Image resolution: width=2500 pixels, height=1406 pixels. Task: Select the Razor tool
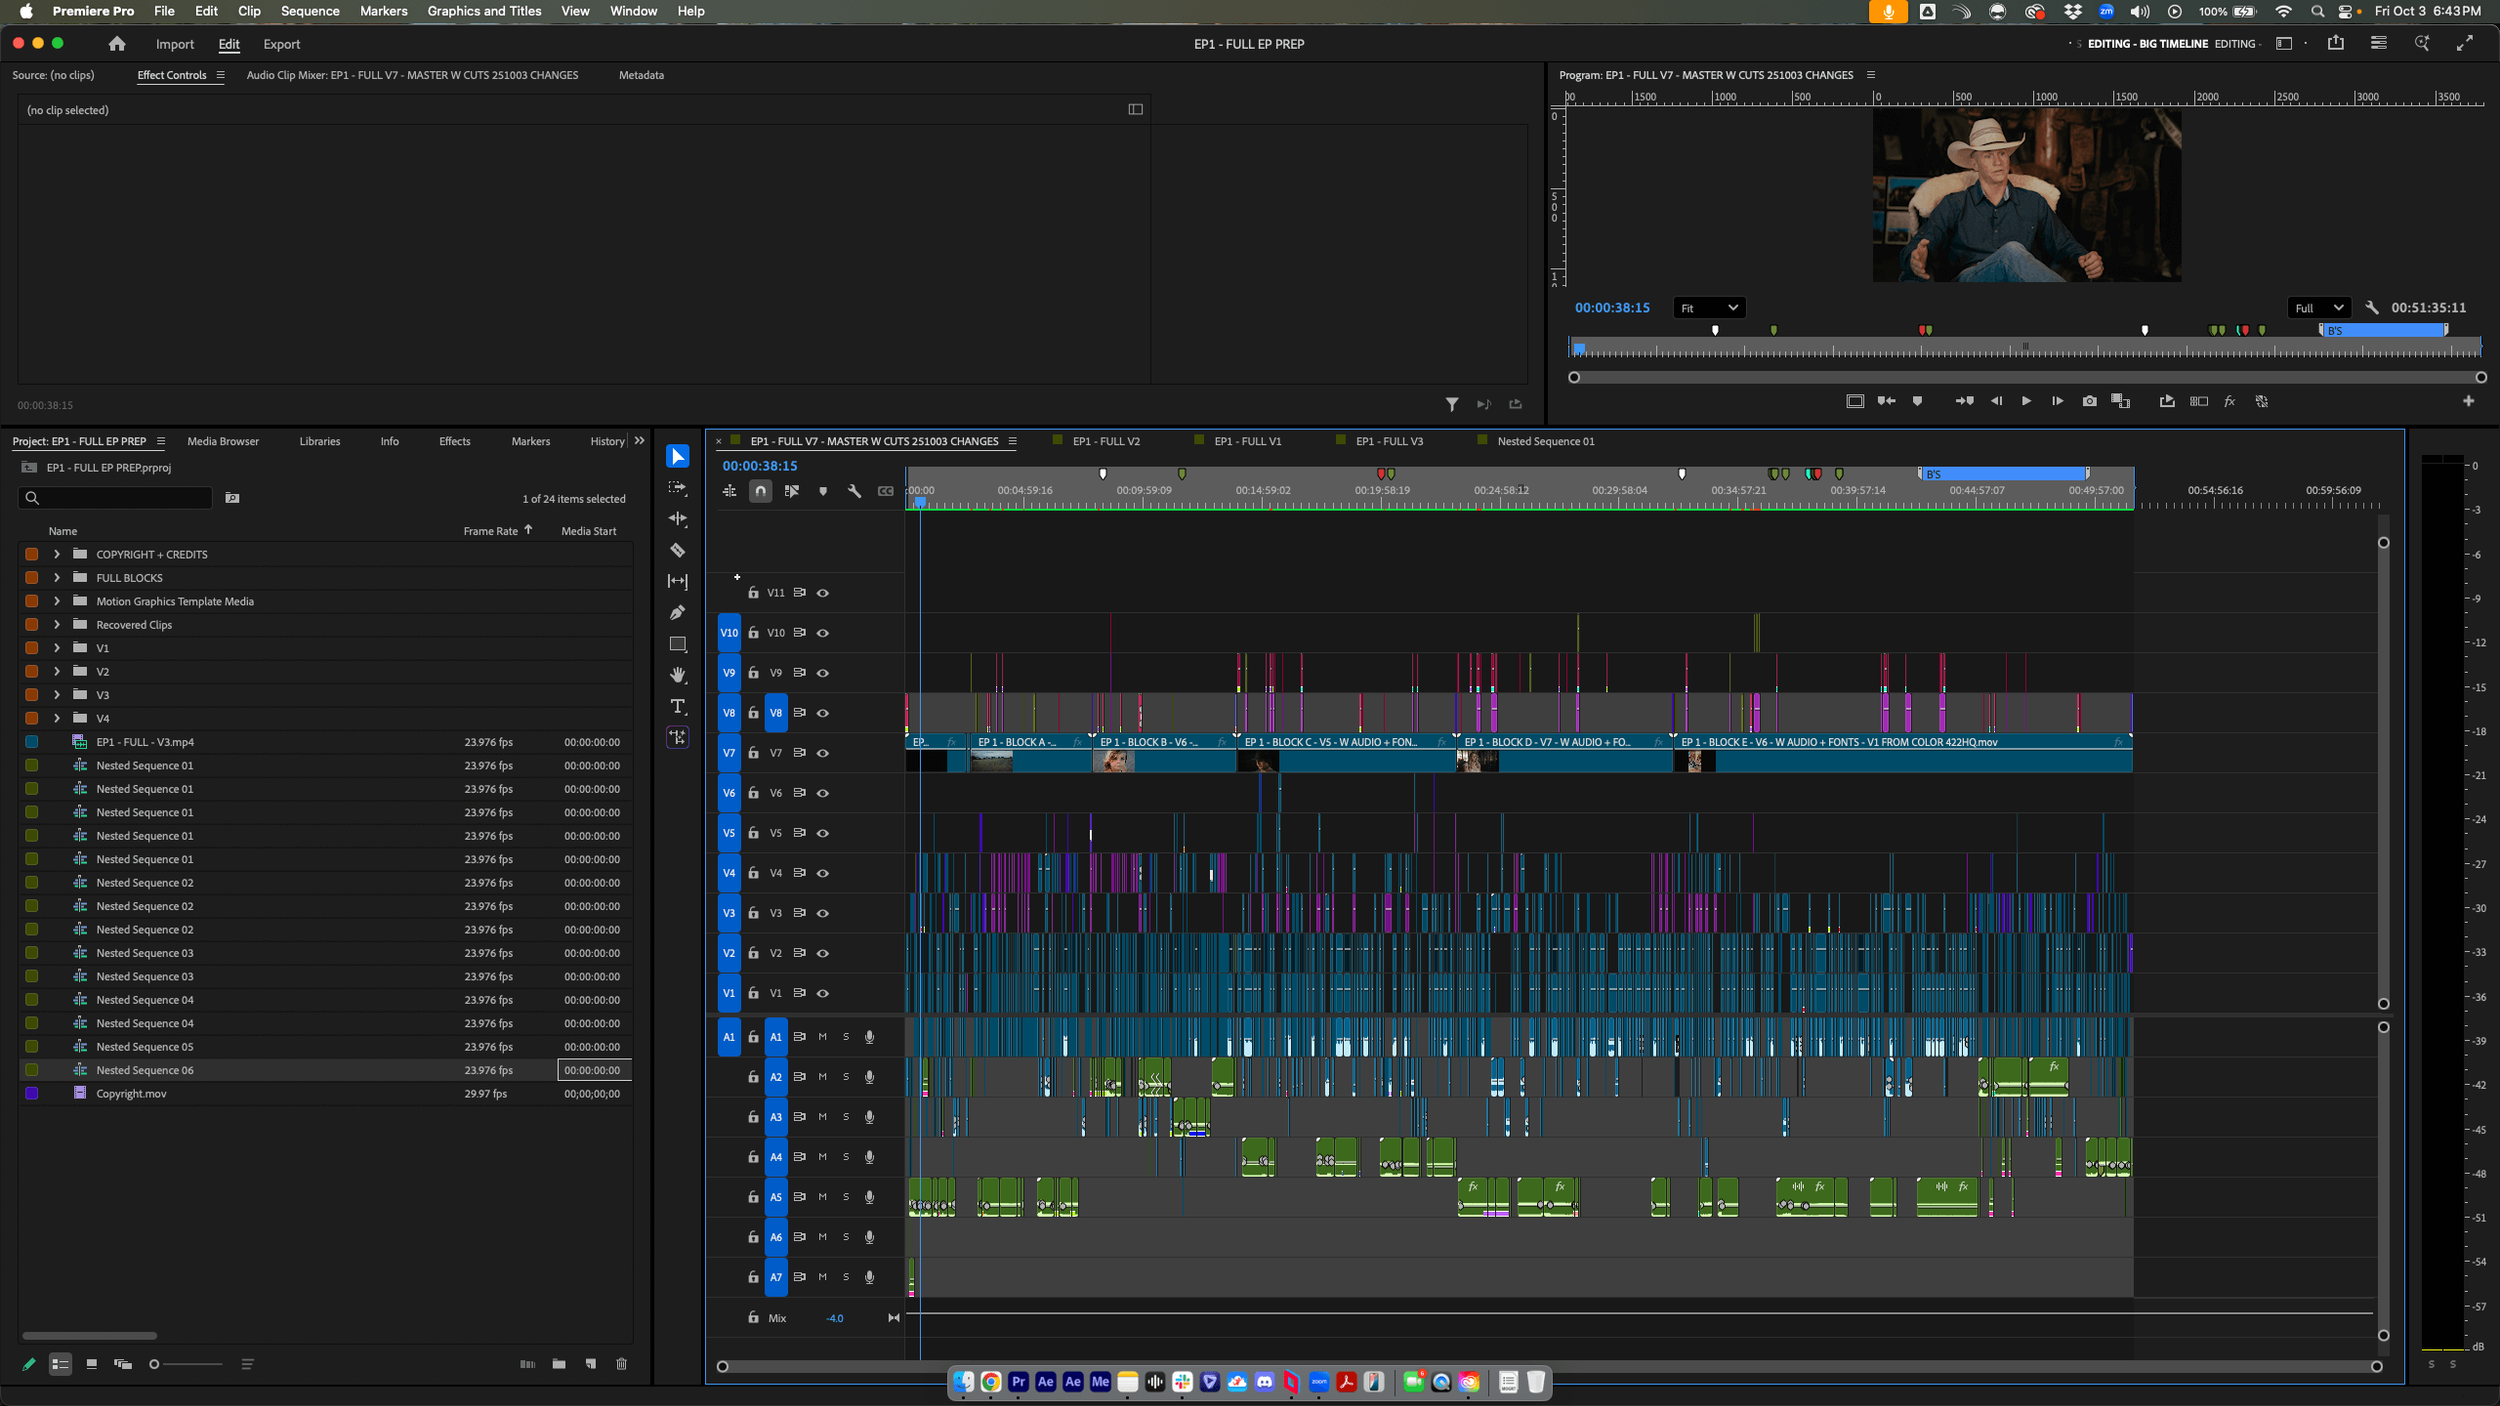pos(678,550)
